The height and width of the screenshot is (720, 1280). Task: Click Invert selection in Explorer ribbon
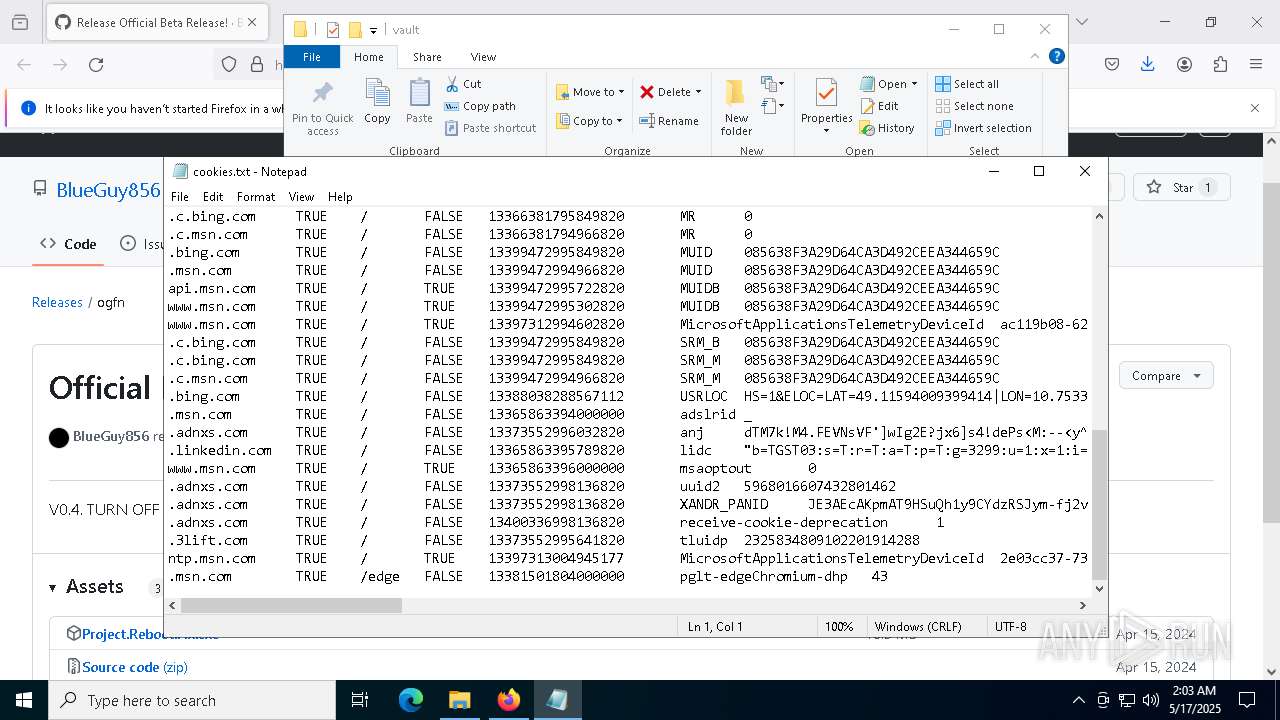click(983, 128)
